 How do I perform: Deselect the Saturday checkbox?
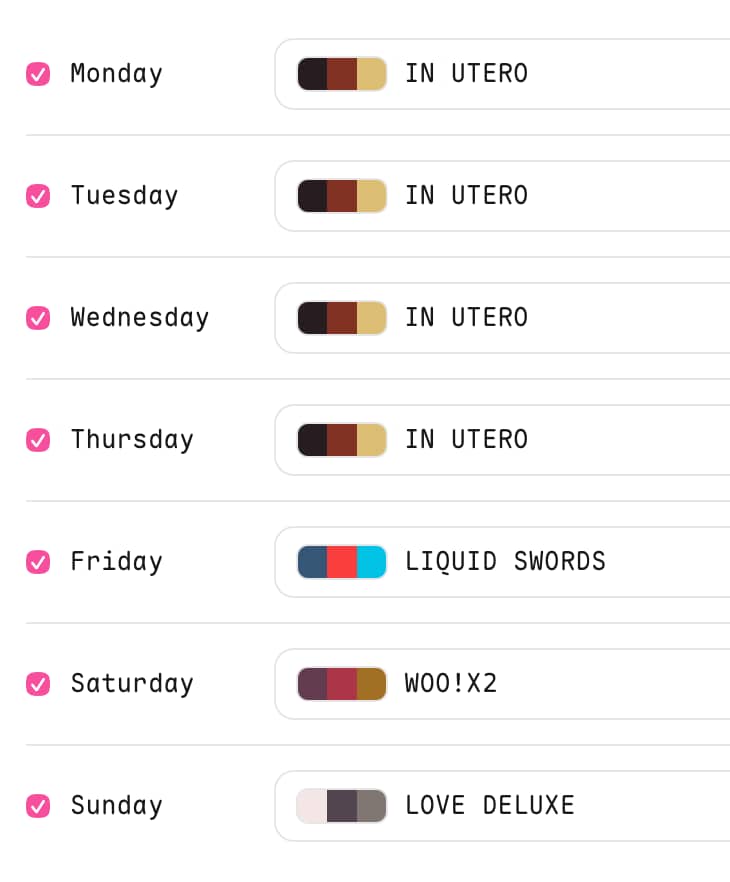pyautogui.click(x=38, y=684)
